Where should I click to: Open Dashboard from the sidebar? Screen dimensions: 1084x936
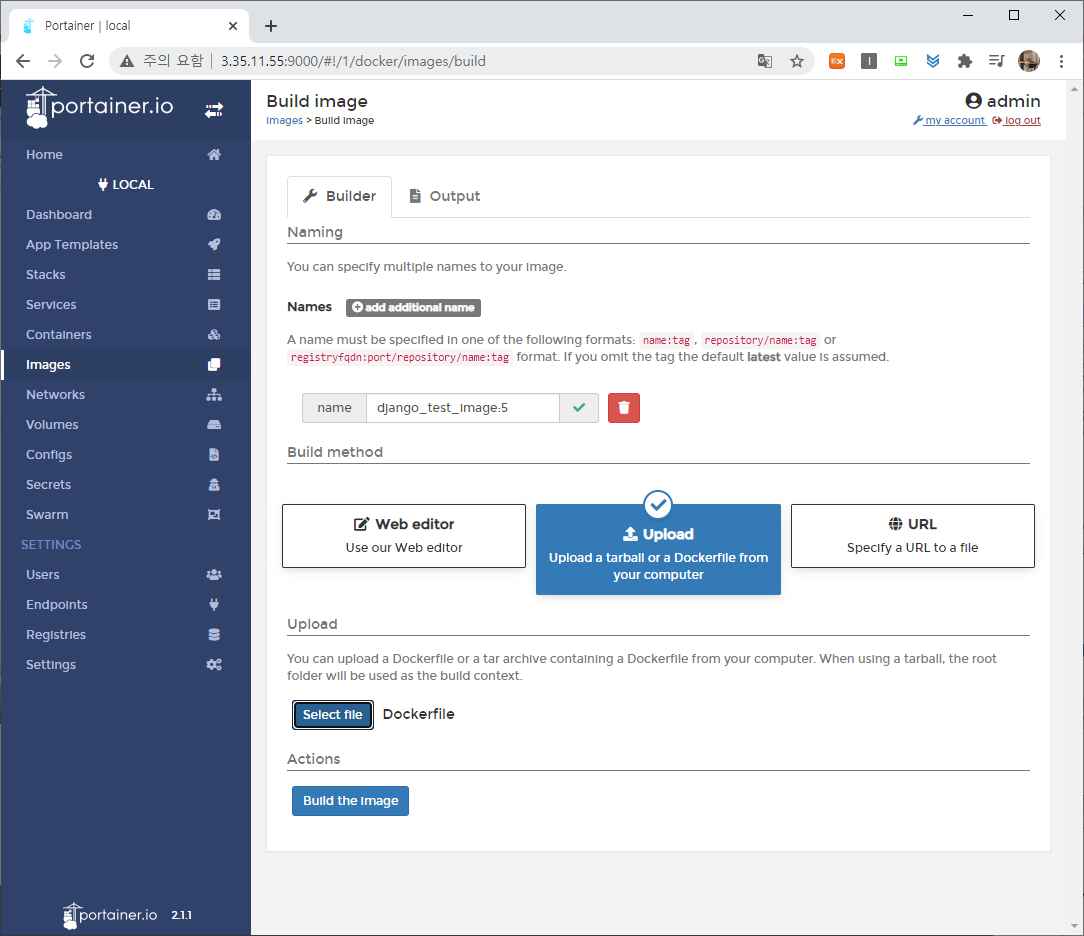[x=59, y=215]
